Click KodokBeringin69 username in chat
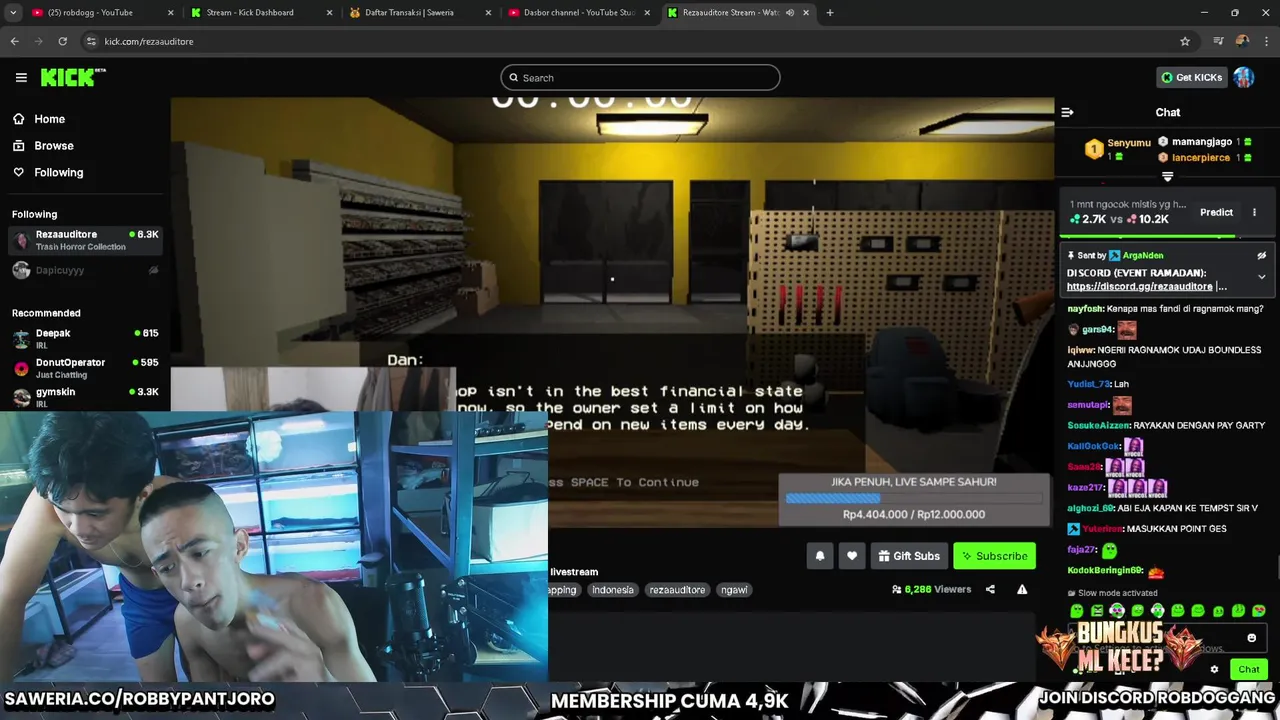 [1104, 570]
